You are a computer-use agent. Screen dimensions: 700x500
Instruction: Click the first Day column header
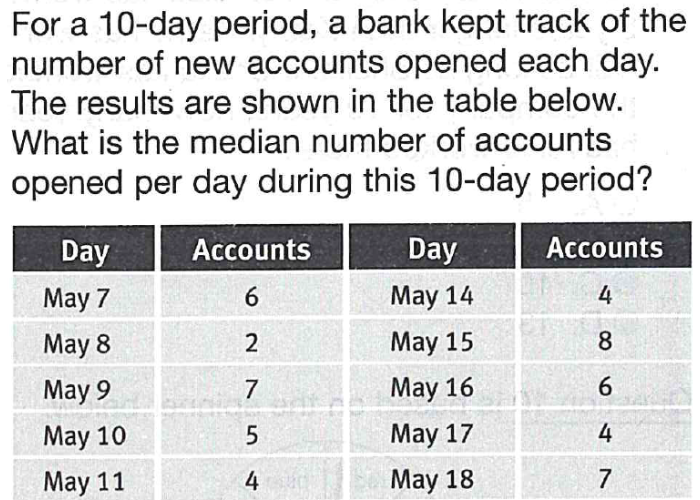click(85, 251)
